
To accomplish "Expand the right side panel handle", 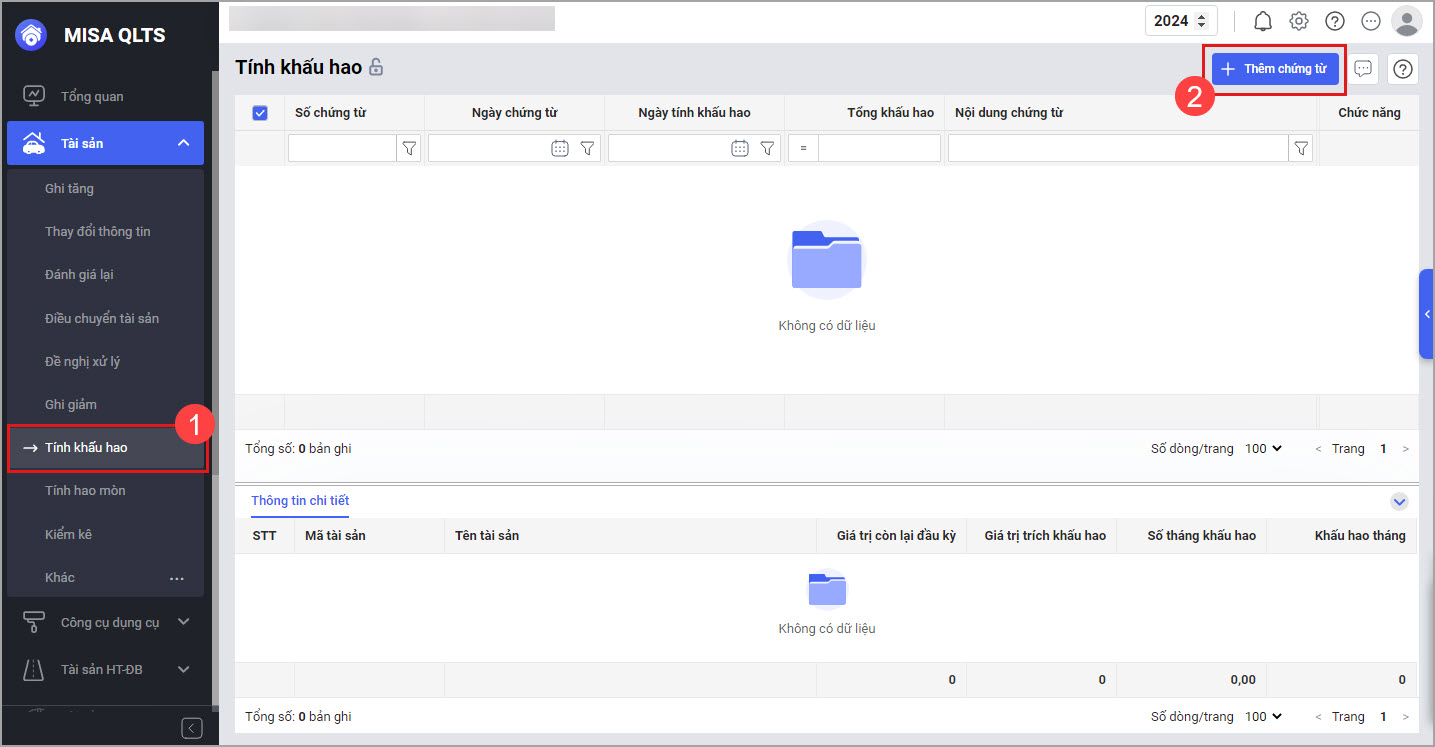I will pos(1427,314).
